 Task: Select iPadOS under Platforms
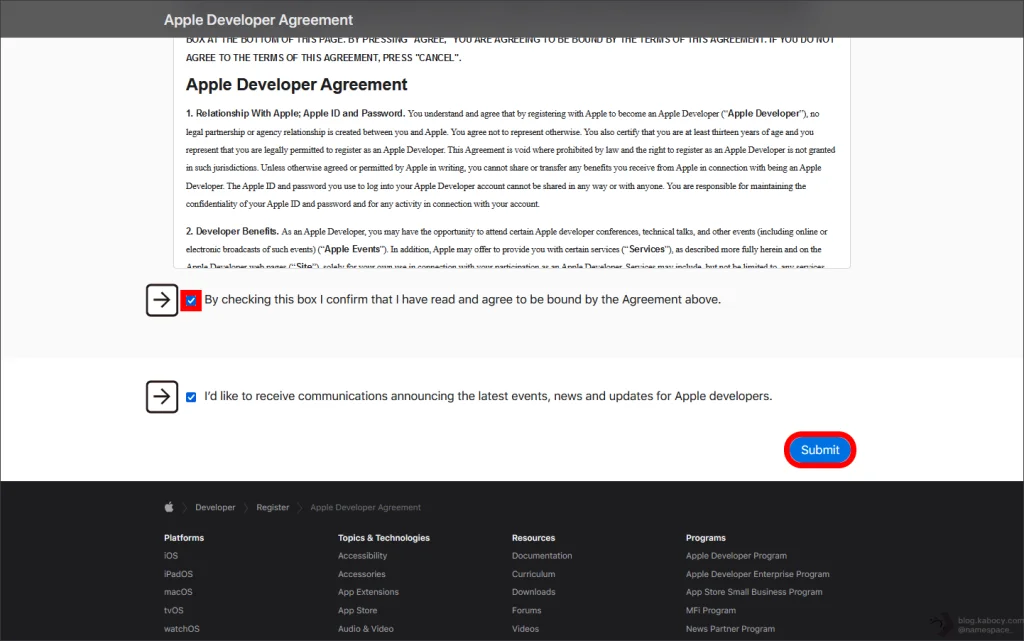tap(178, 574)
